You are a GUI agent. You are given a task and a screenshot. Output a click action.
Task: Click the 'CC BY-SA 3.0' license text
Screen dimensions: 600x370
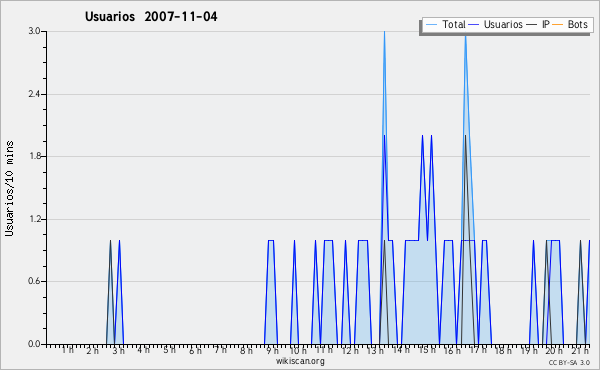569,363
